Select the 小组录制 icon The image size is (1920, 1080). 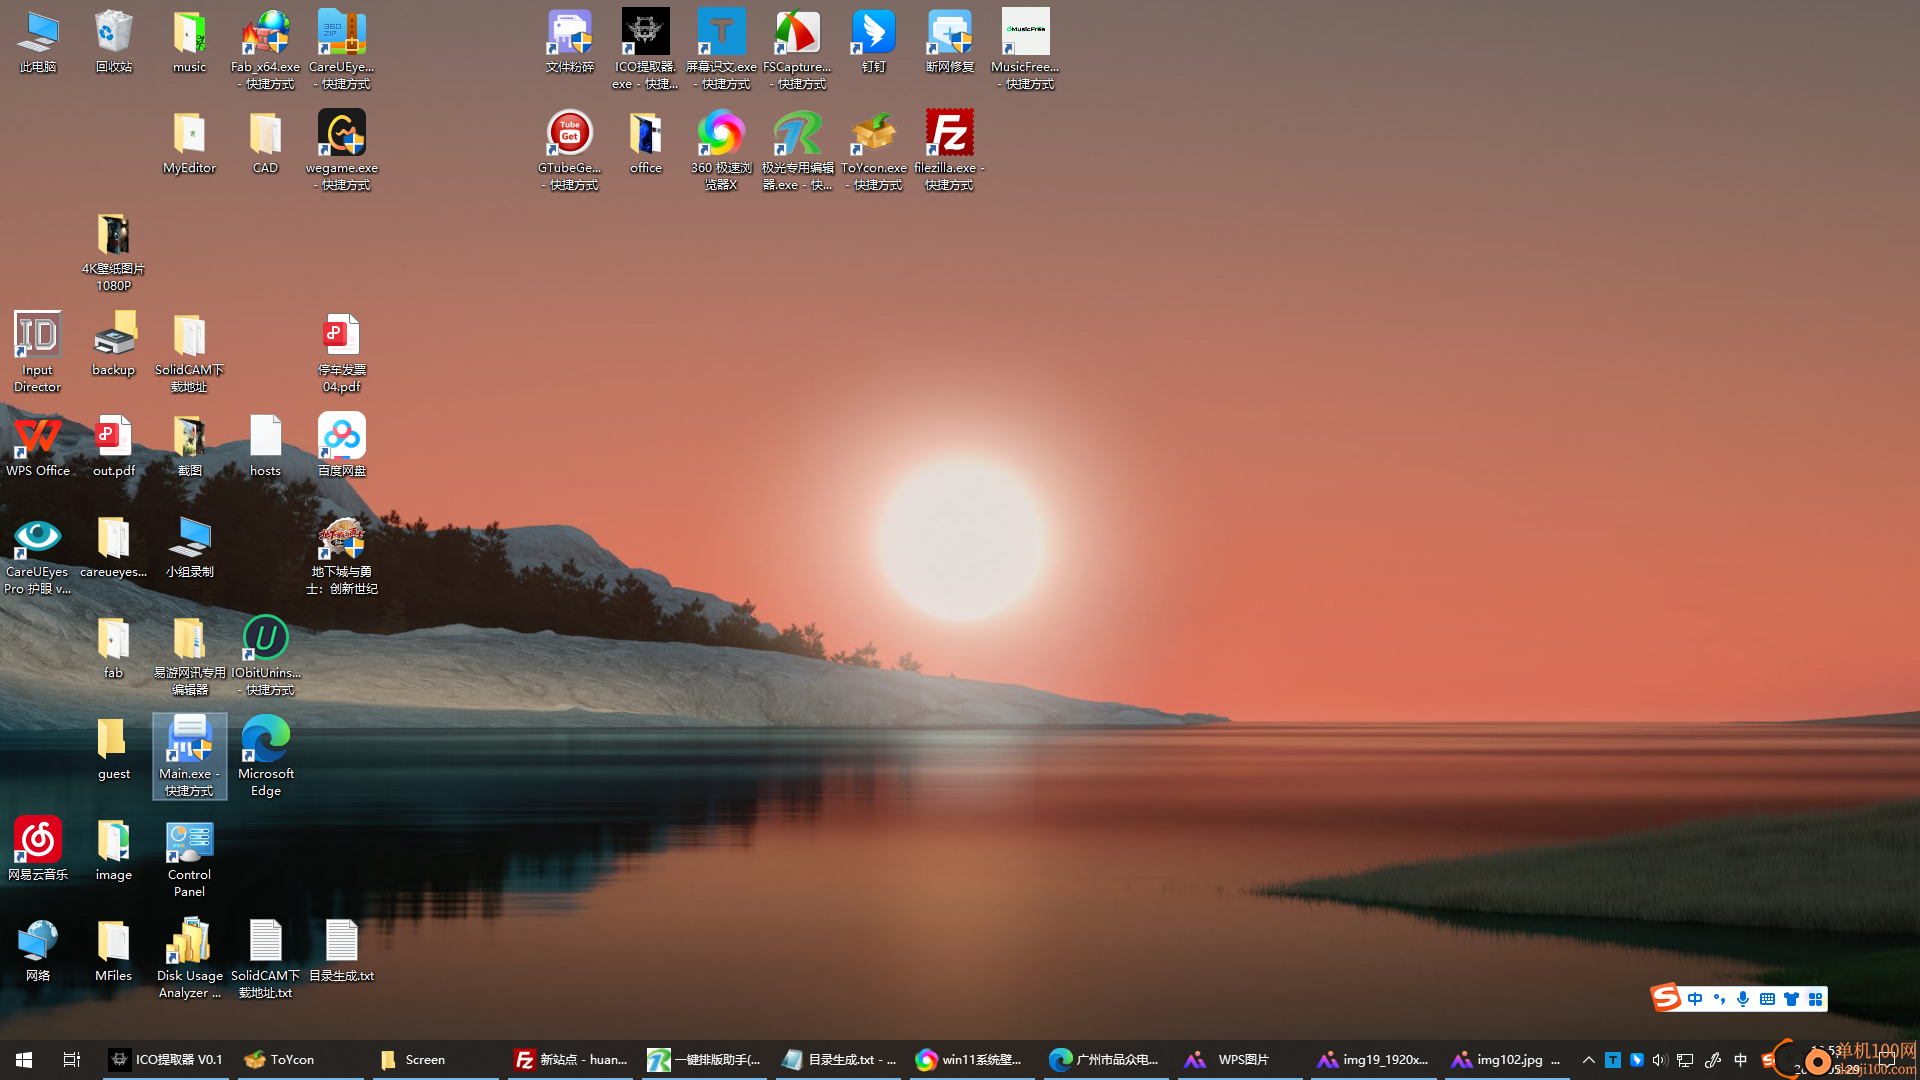(x=189, y=547)
